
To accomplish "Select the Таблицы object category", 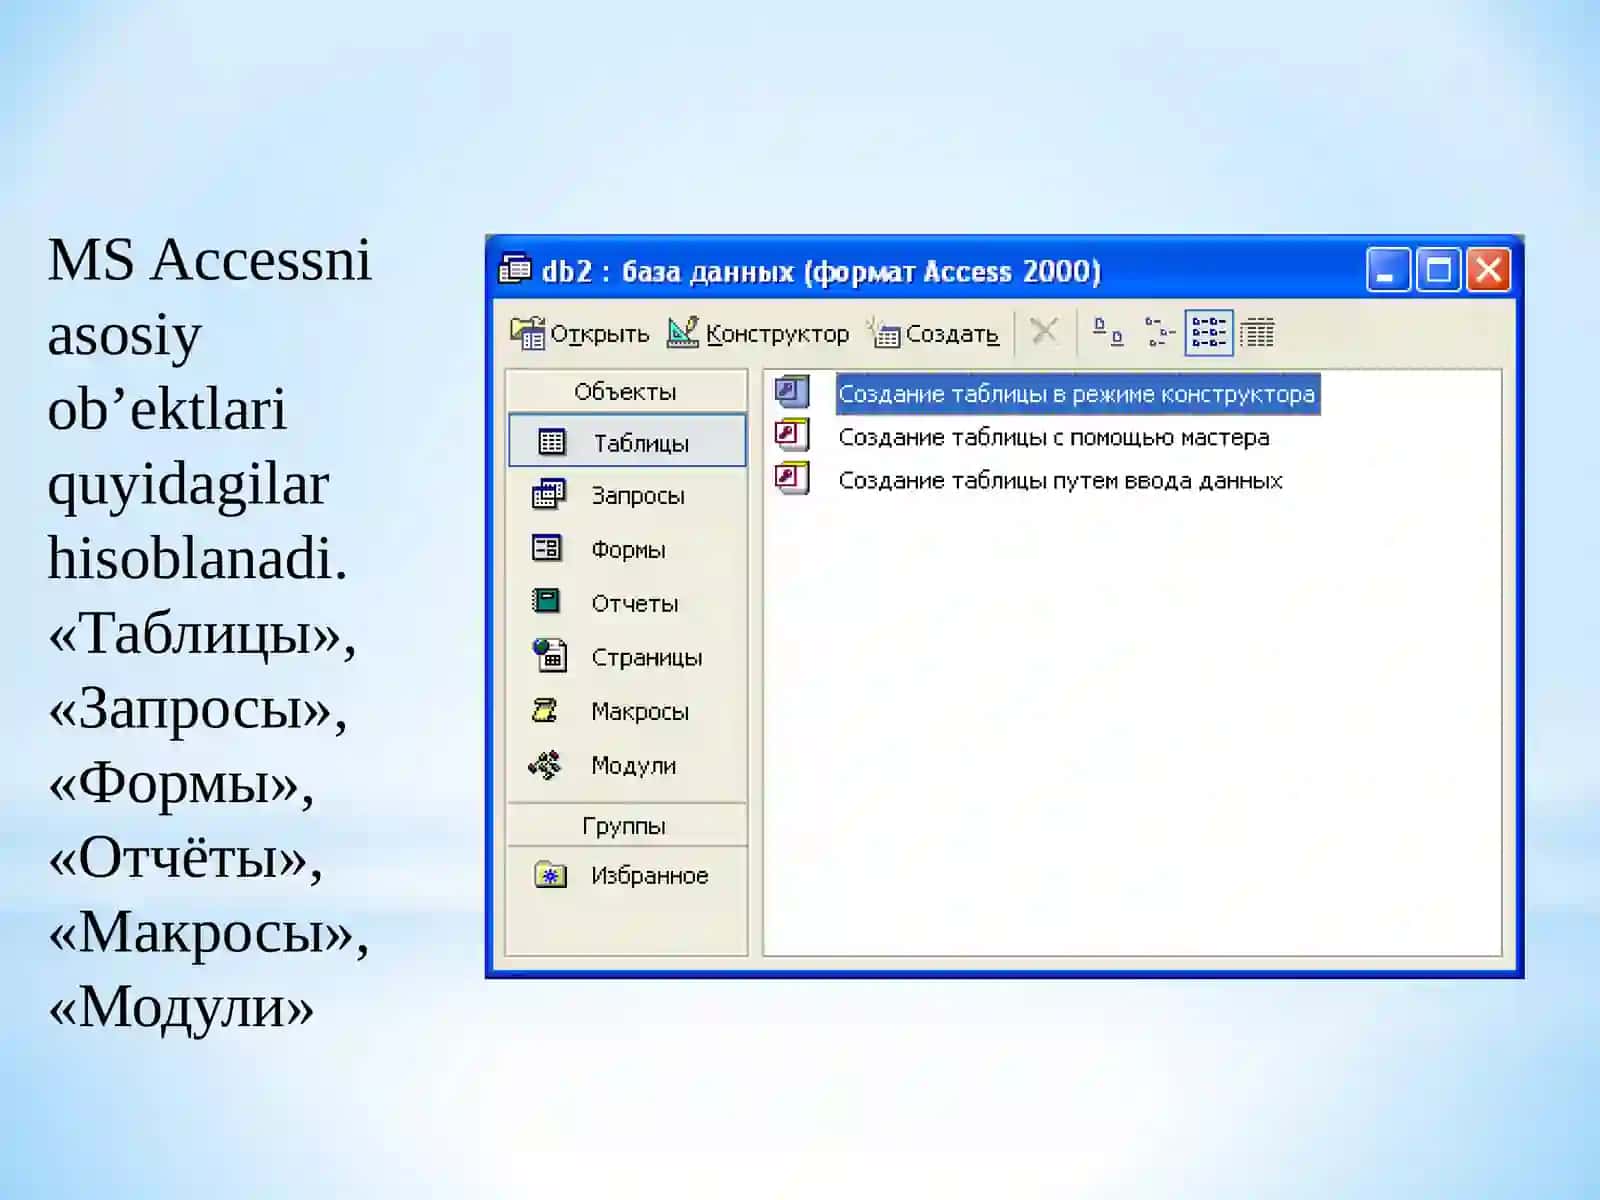I will point(627,441).
